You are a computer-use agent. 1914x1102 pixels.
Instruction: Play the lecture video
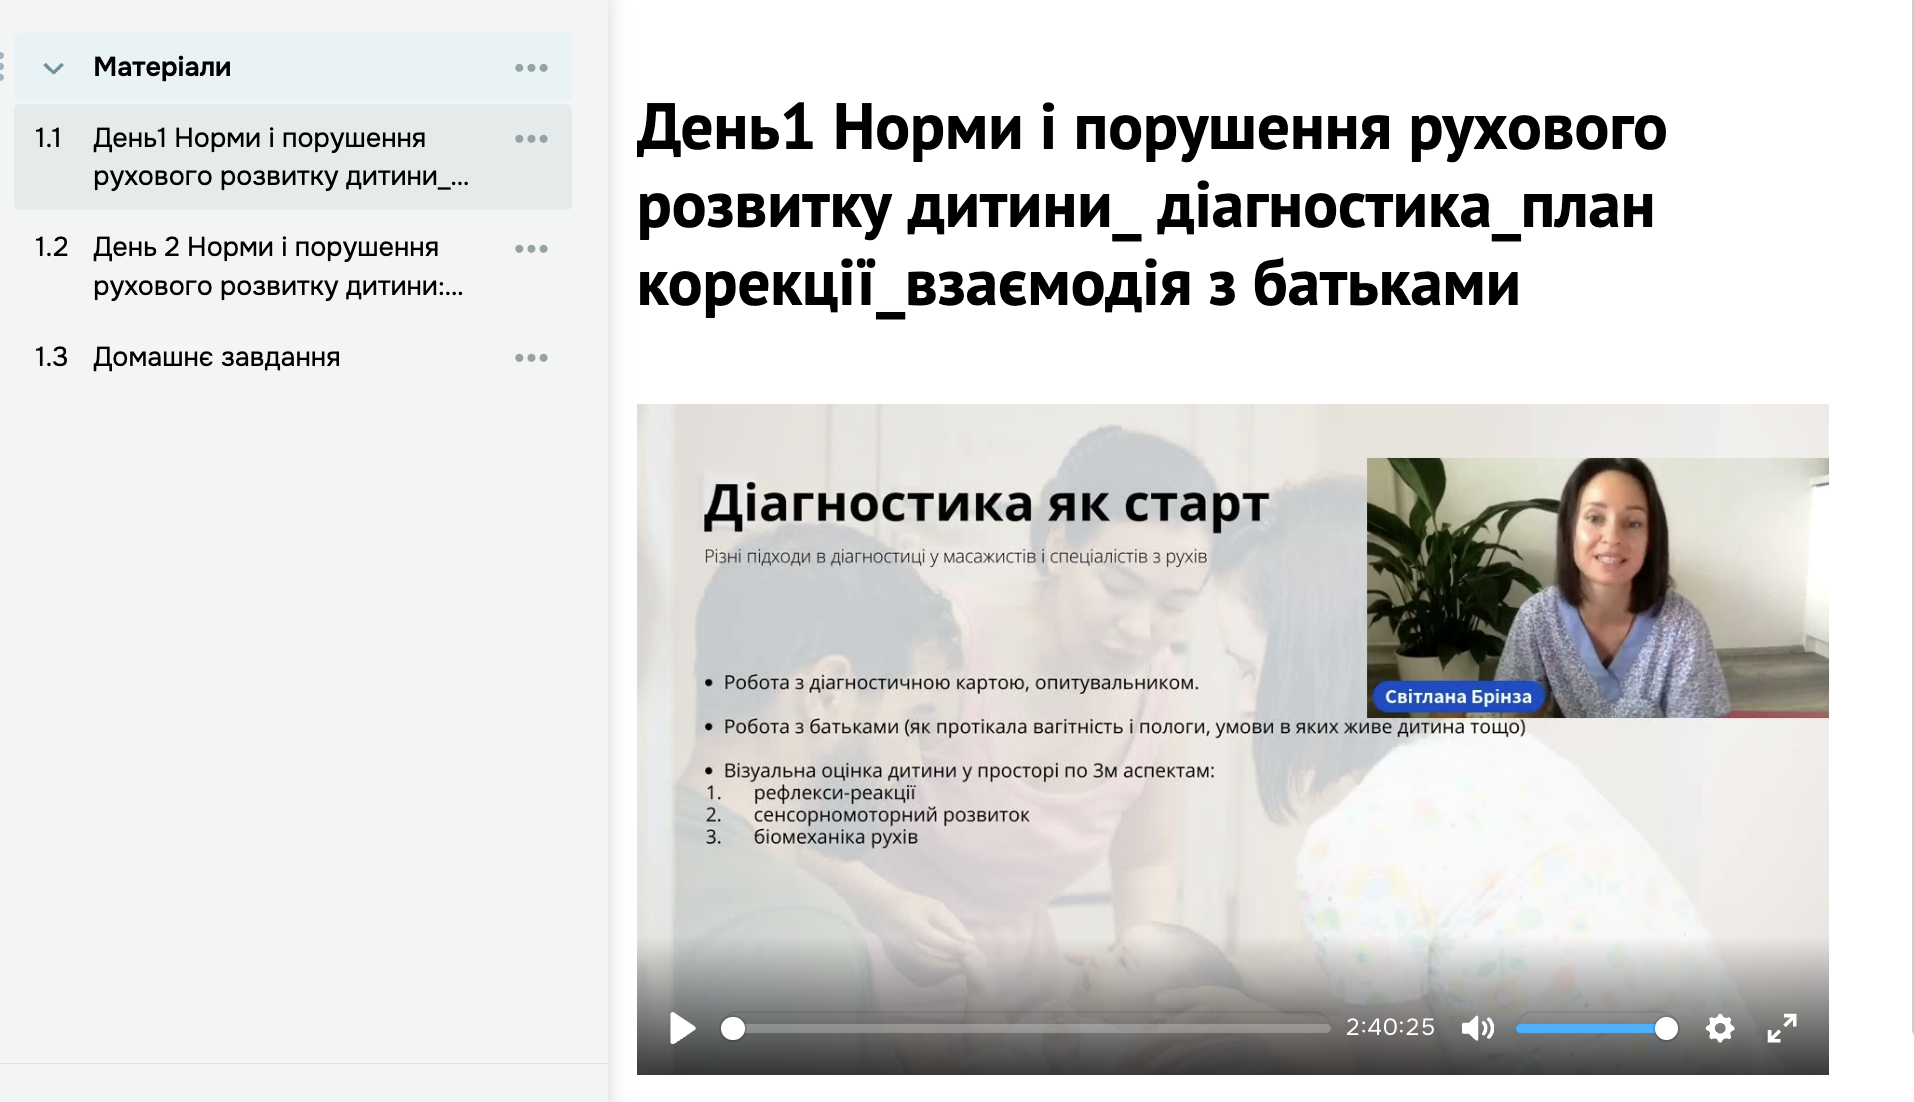point(682,1028)
